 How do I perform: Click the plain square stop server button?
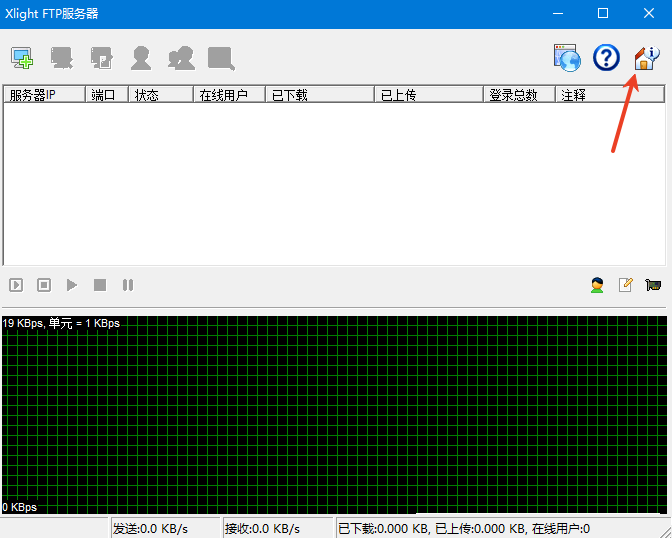[100, 285]
